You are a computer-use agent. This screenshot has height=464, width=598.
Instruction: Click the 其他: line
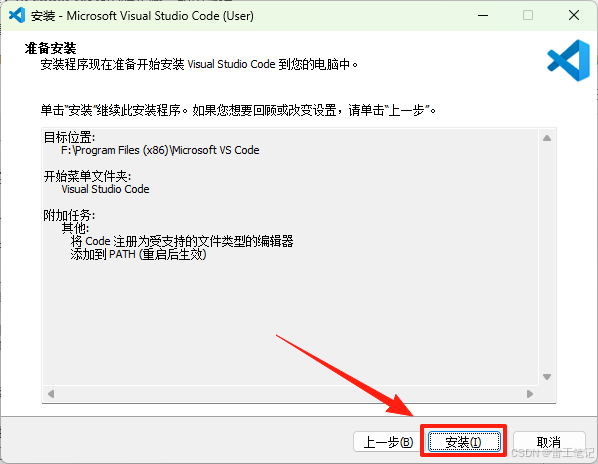point(76,228)
